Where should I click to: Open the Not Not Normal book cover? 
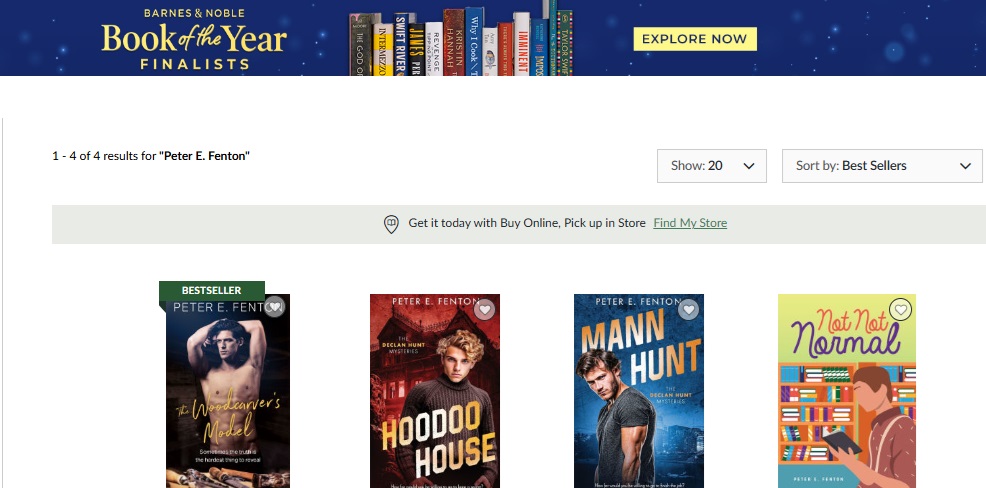click(846, 391)
